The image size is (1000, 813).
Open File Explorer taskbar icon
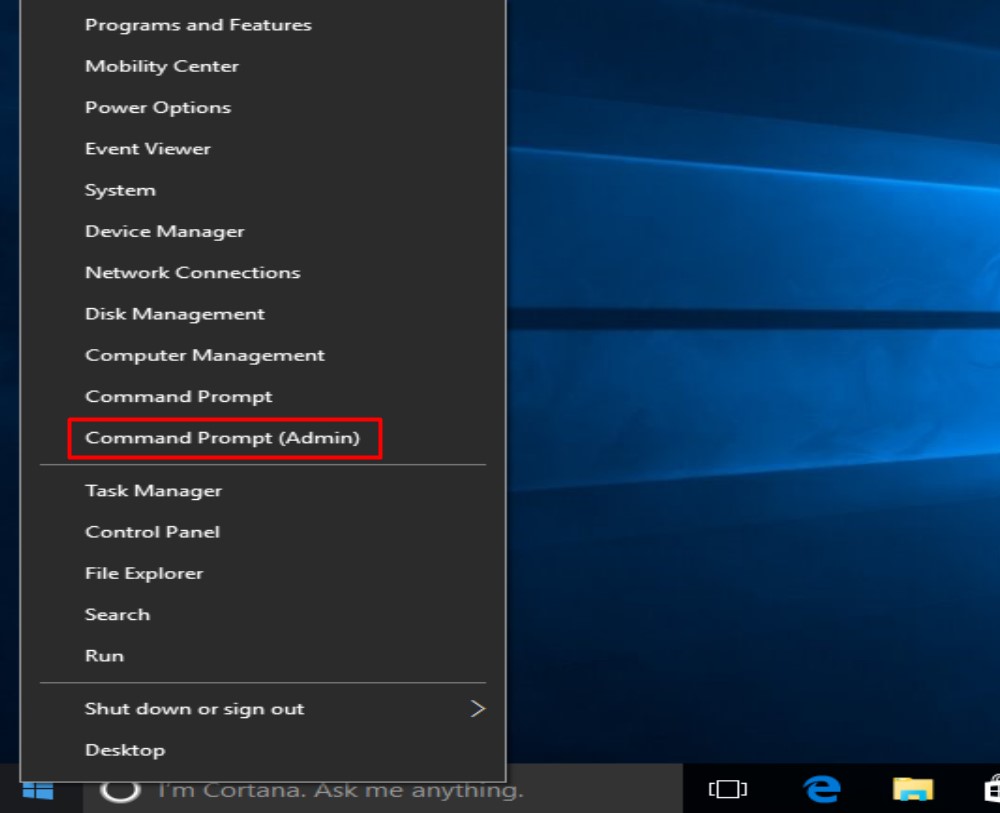912,790
